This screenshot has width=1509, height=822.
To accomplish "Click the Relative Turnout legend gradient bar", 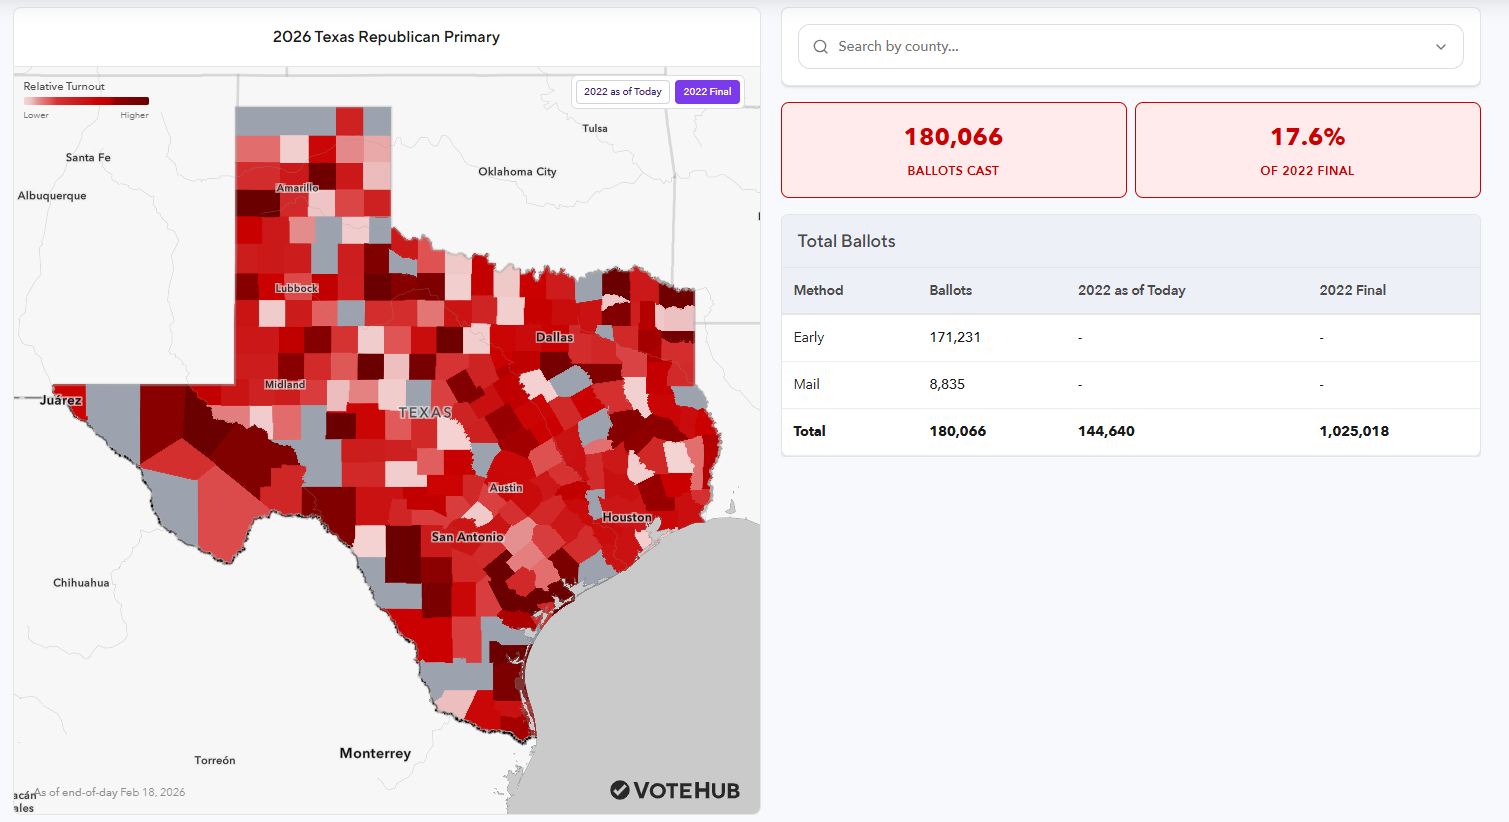I will click(x=86, y=101).
